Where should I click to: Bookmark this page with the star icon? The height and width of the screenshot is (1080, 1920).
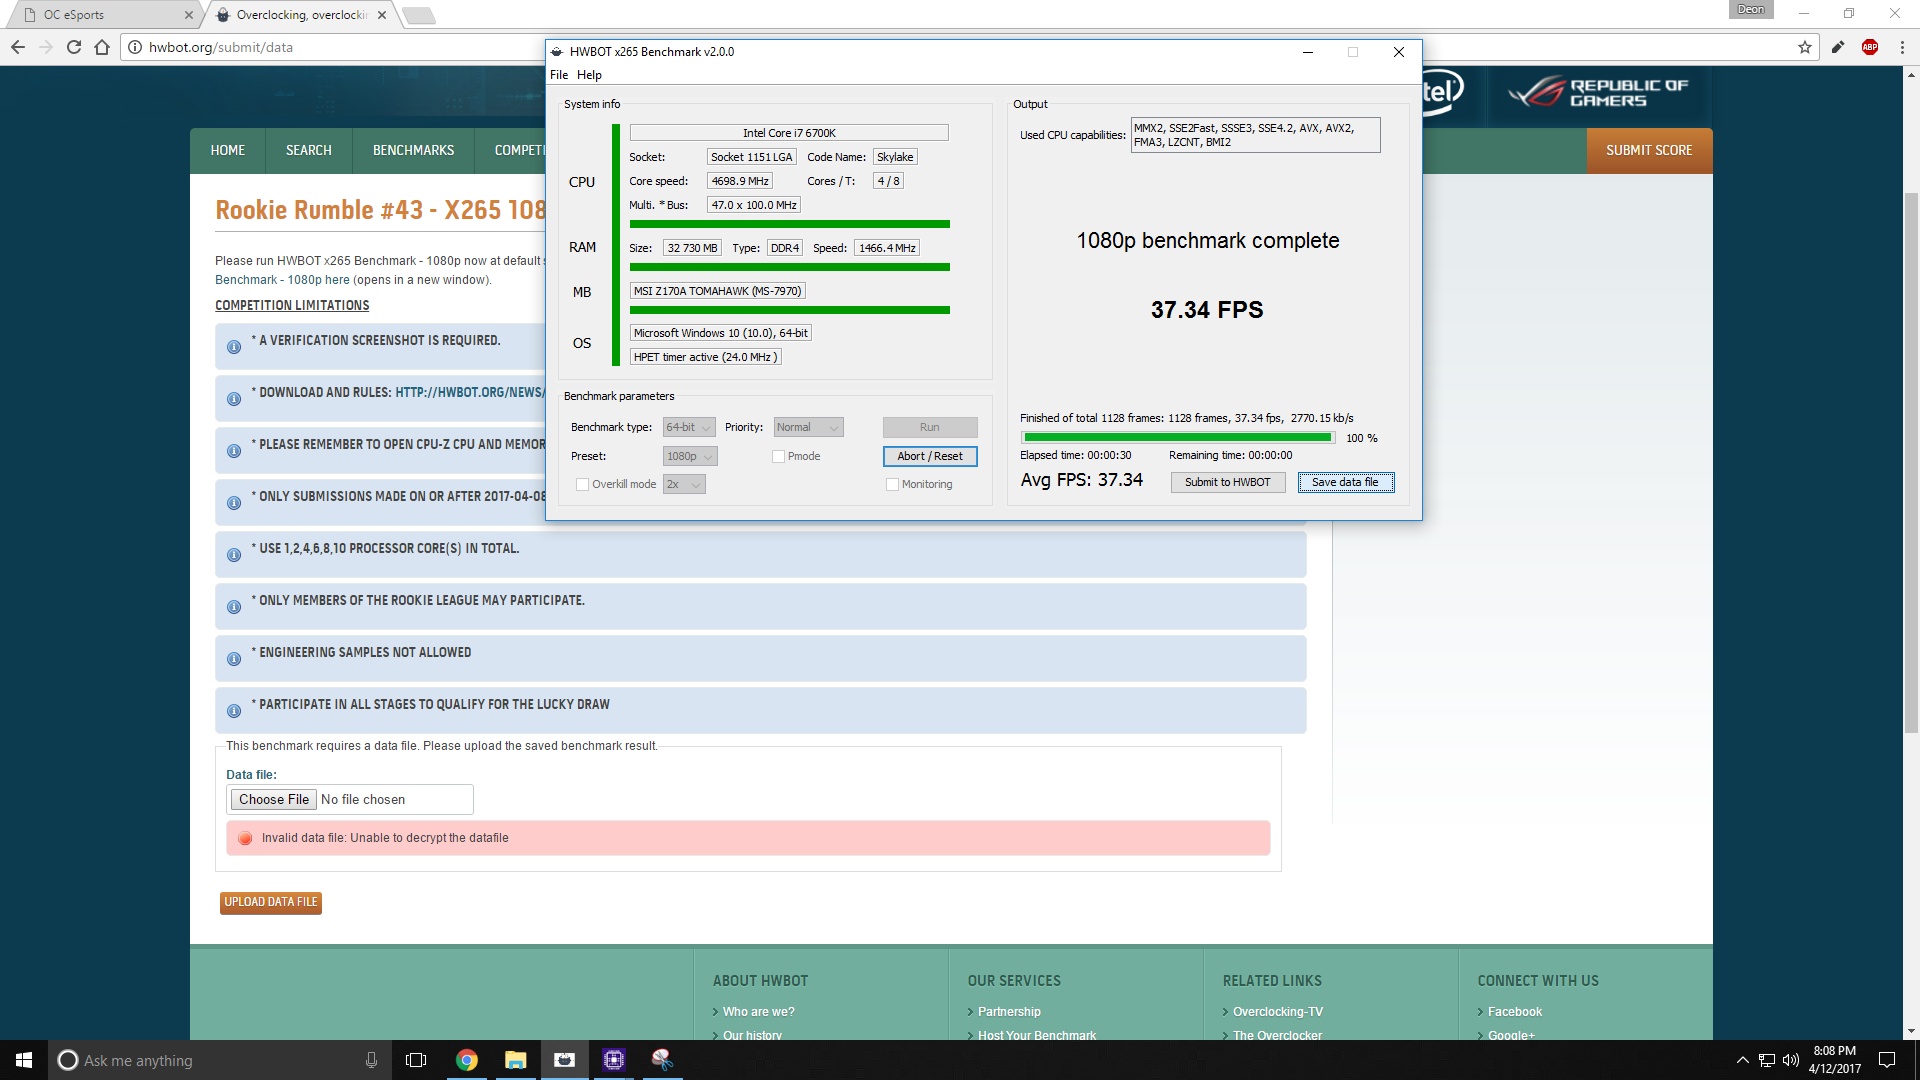click(x=1805, y=47)
